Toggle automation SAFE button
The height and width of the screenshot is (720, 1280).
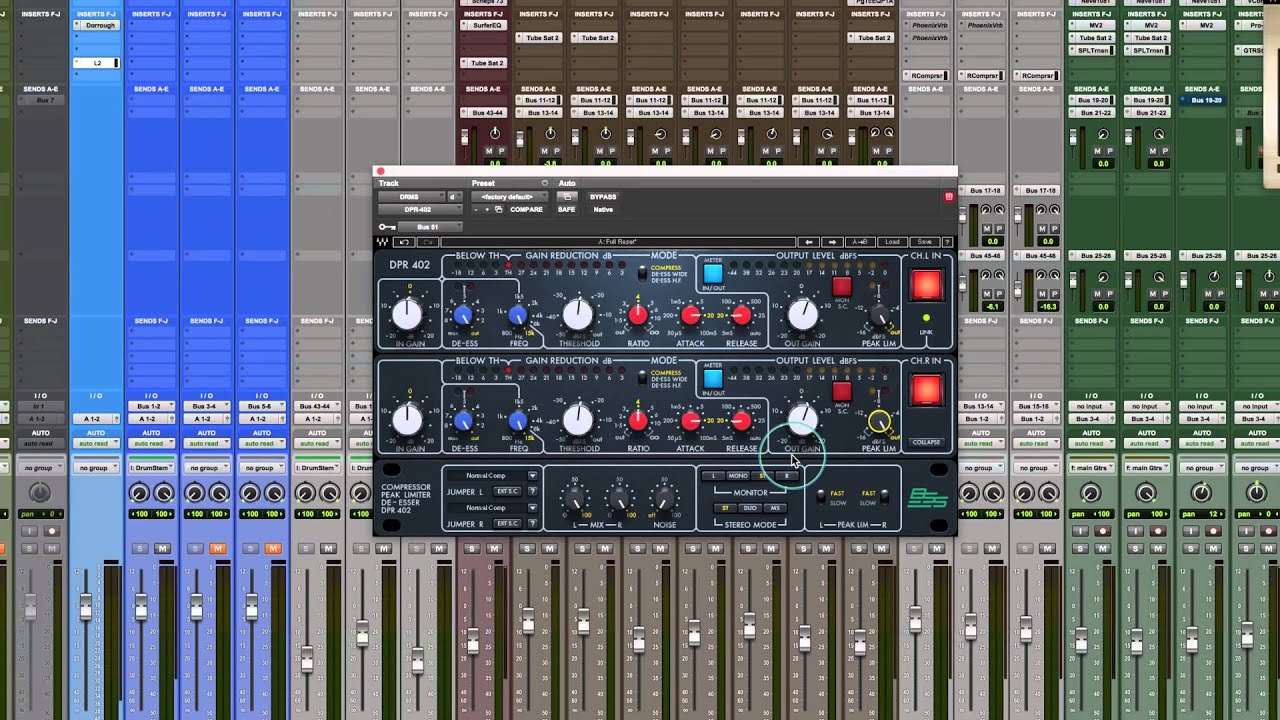[x=567, y=210]
